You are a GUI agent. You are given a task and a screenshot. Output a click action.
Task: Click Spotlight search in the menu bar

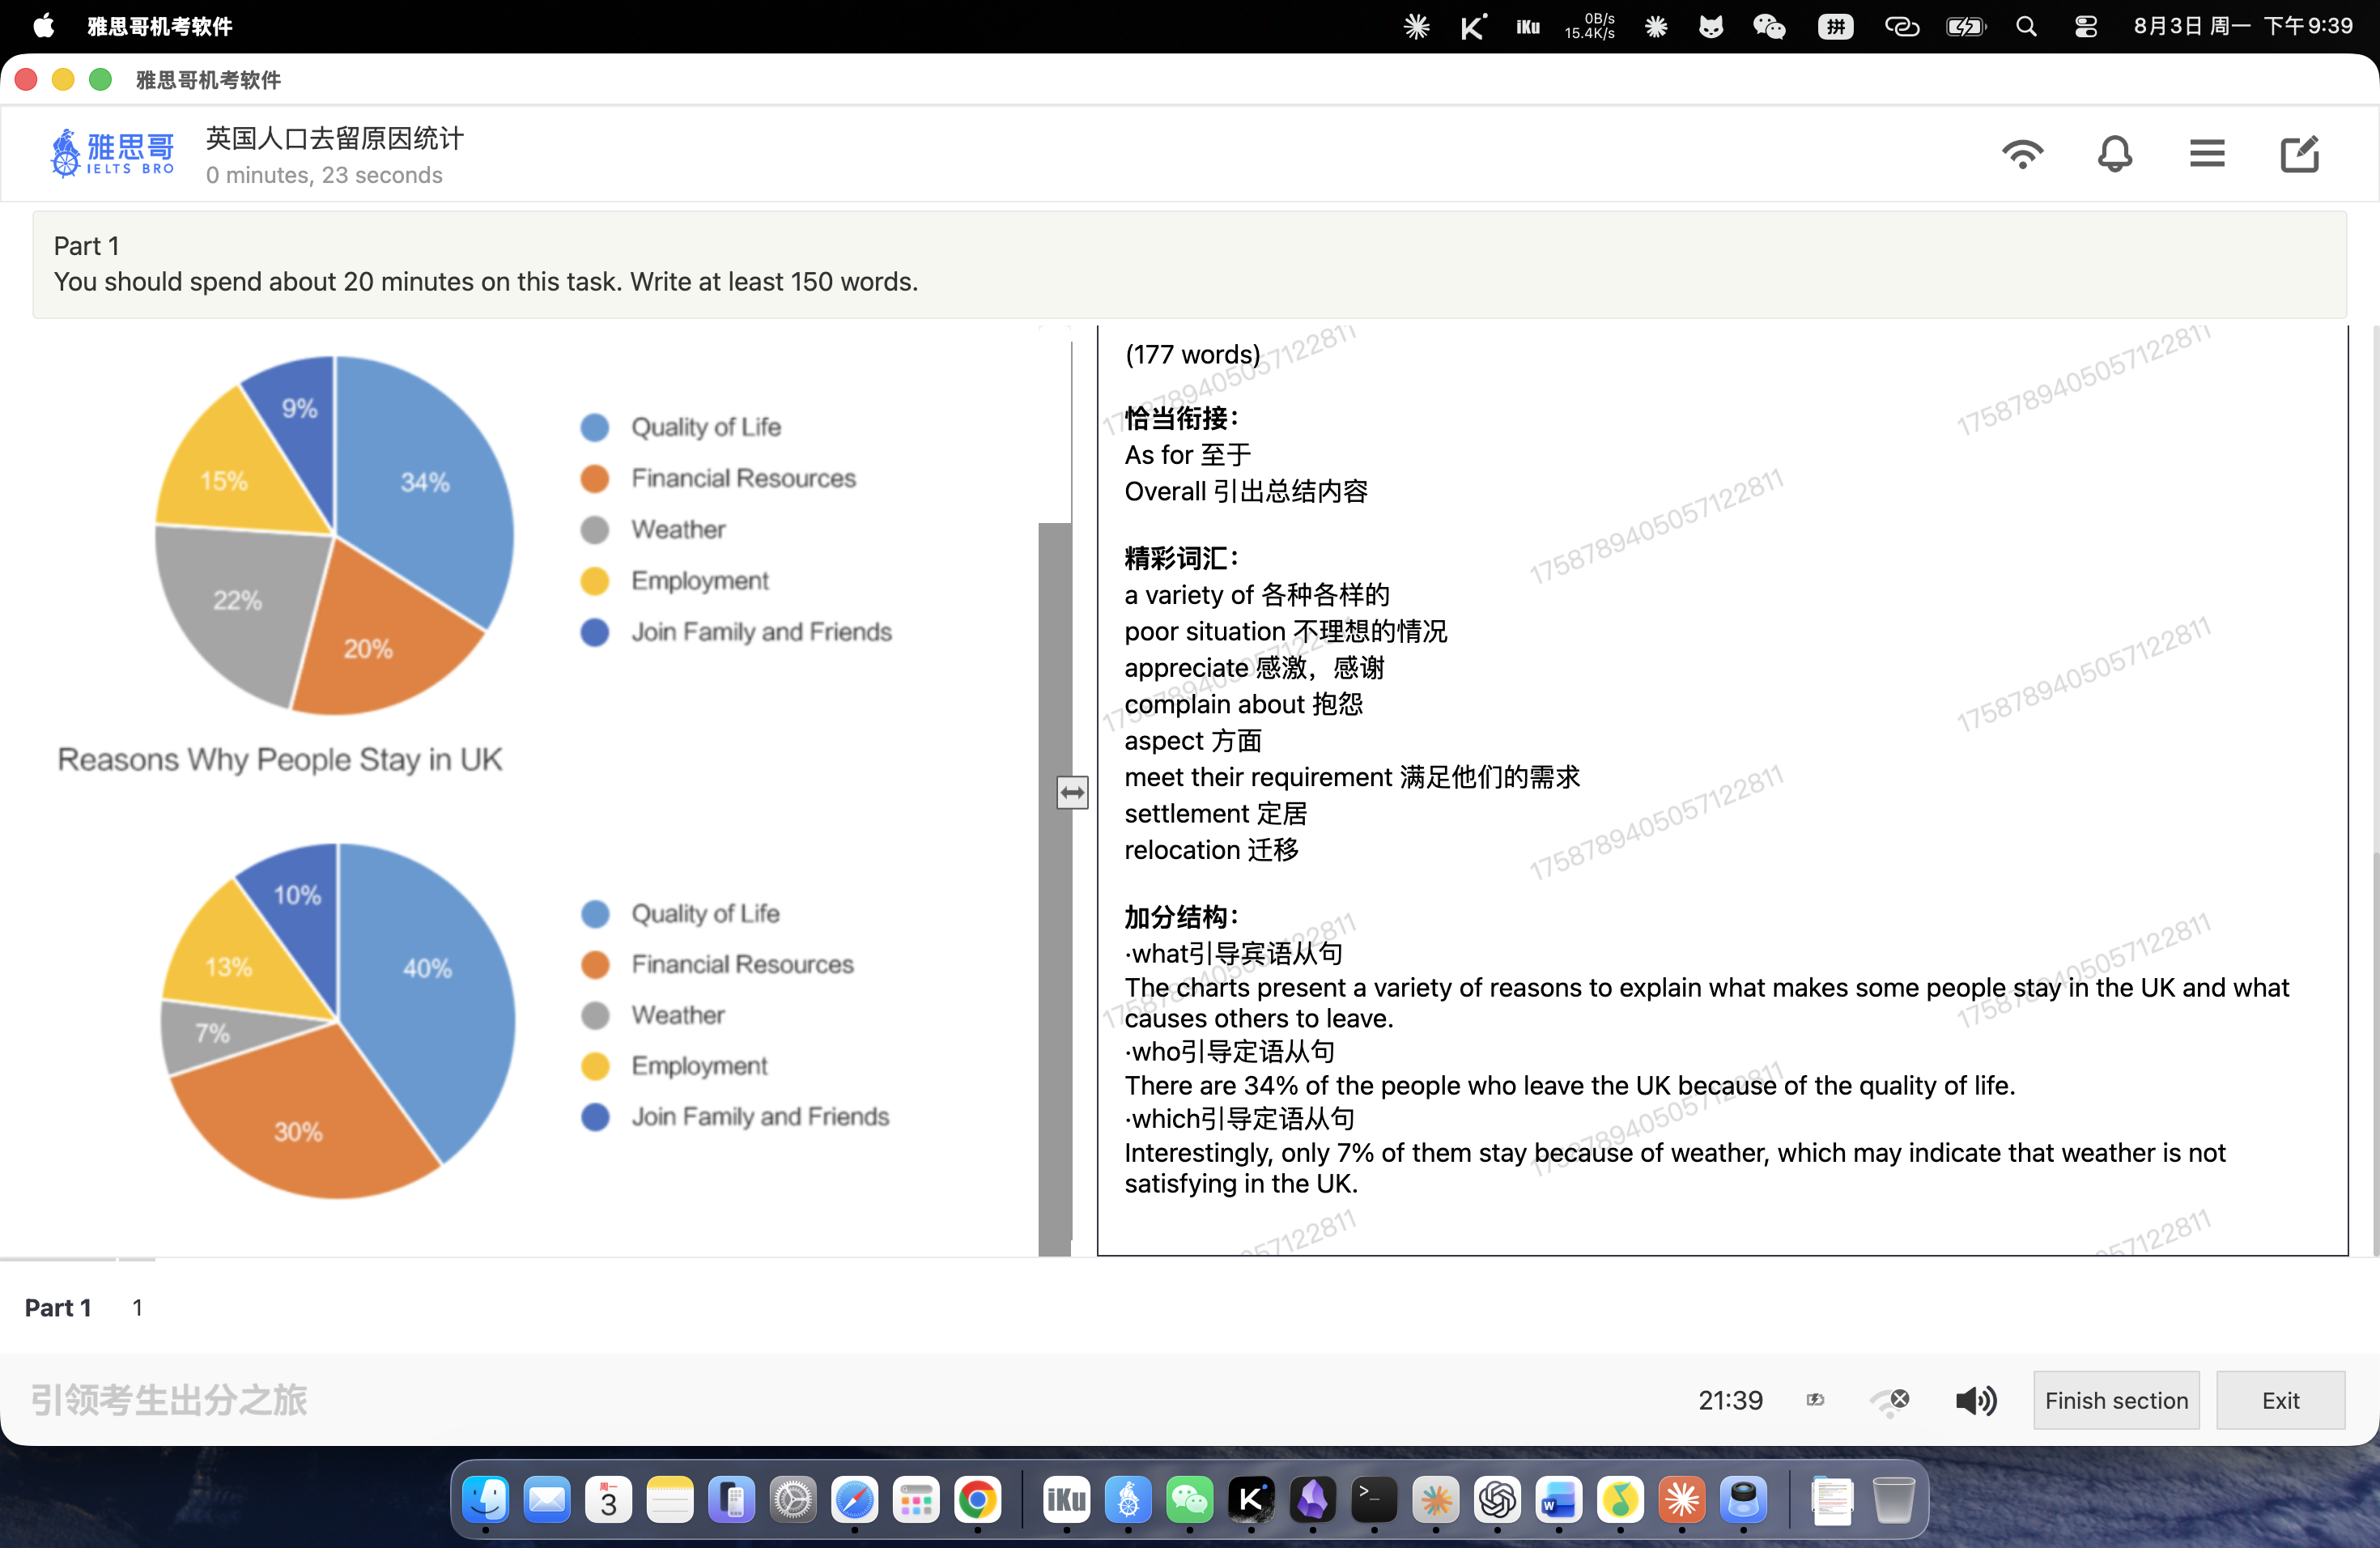point(2026,26)
